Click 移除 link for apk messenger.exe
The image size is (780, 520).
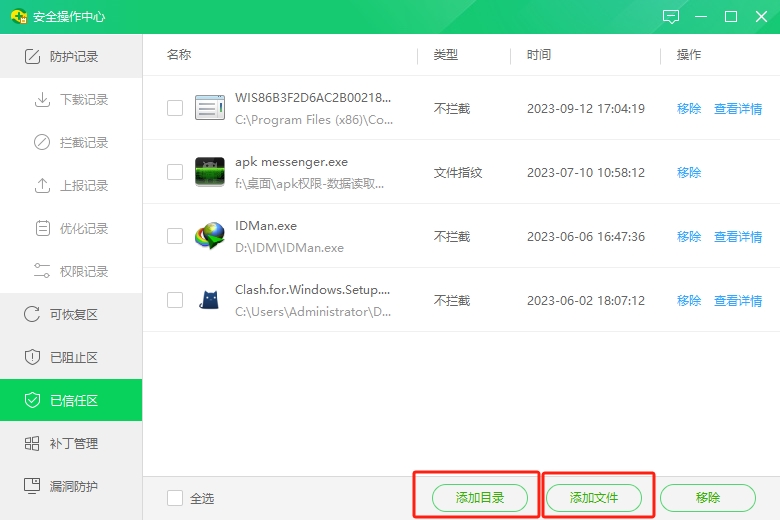tap(689, 173)
